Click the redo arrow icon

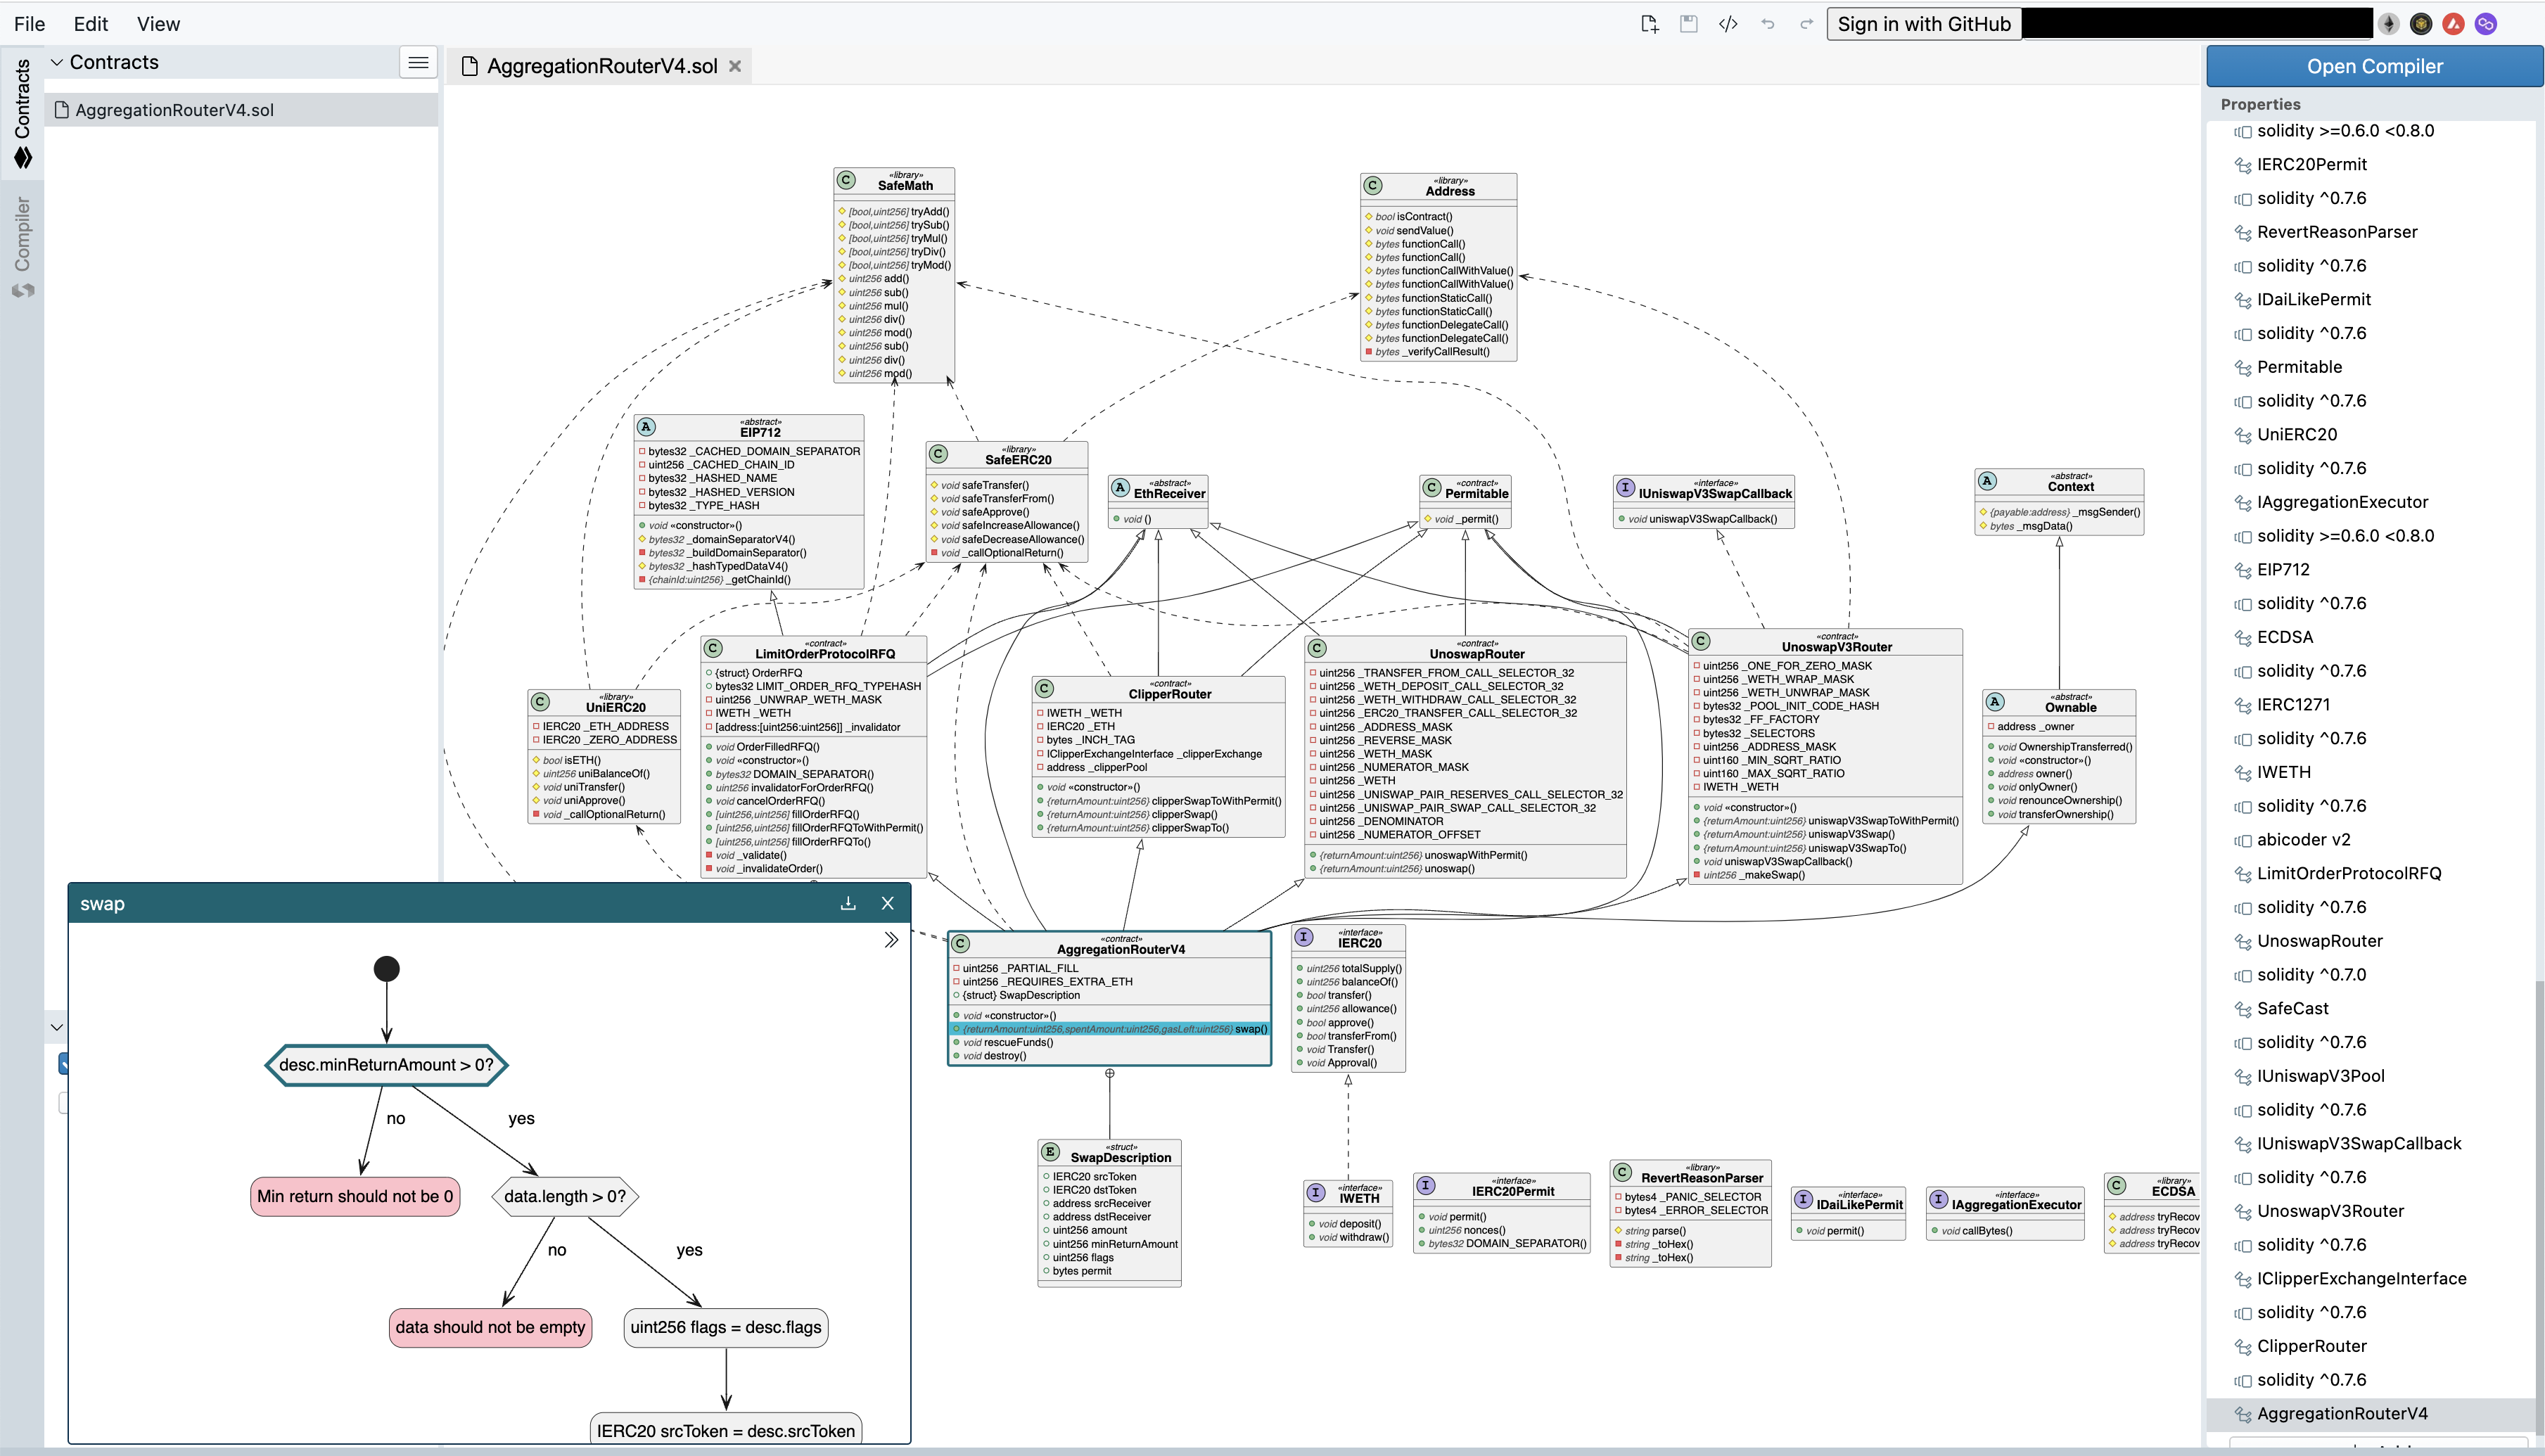click(x=1806, y=24)
